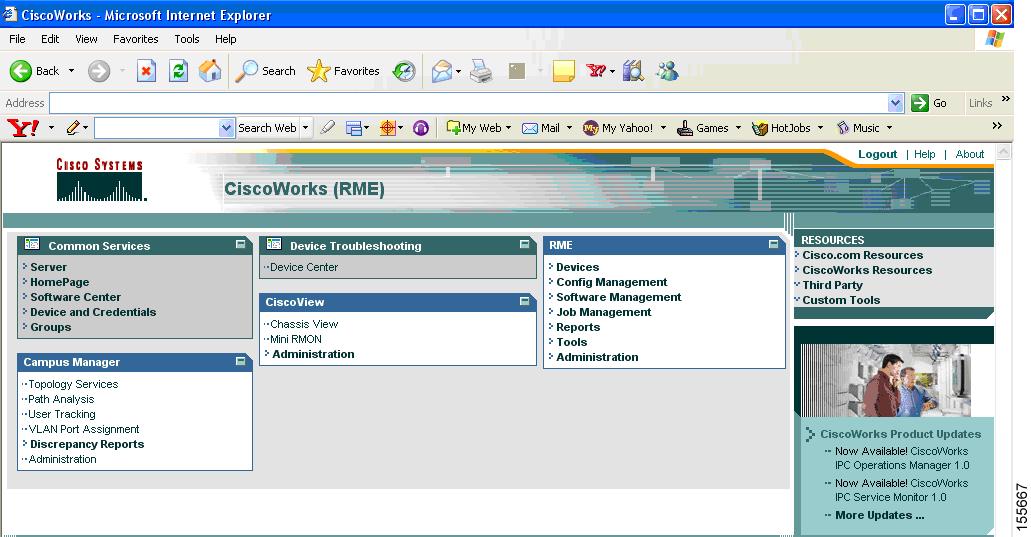This screenshot has height=537, width=1031.
Task: Open the Yahoo search box dropdown arrow
Action: coord(226,128)
